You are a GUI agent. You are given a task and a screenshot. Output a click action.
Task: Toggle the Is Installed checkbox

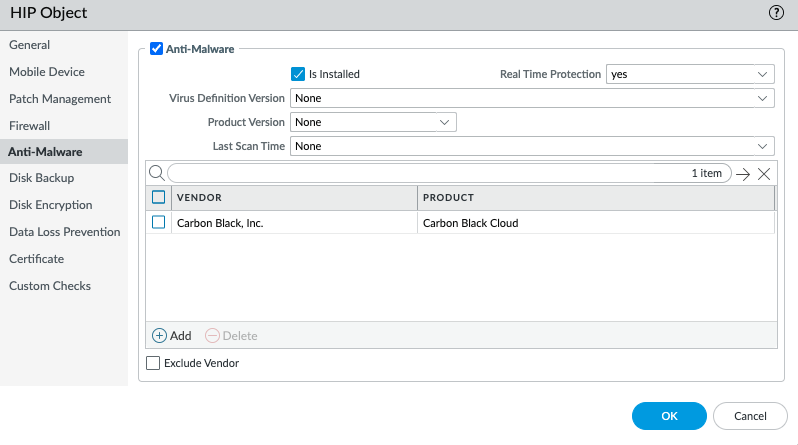(x=298, y=74)
